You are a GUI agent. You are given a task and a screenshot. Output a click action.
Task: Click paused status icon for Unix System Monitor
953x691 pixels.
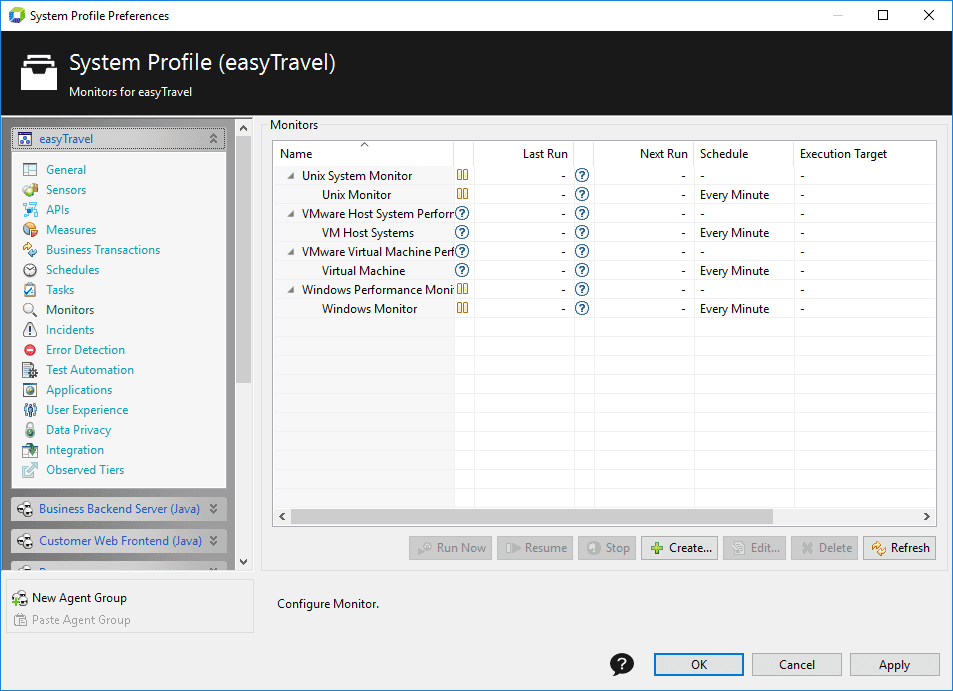[463, 175]
